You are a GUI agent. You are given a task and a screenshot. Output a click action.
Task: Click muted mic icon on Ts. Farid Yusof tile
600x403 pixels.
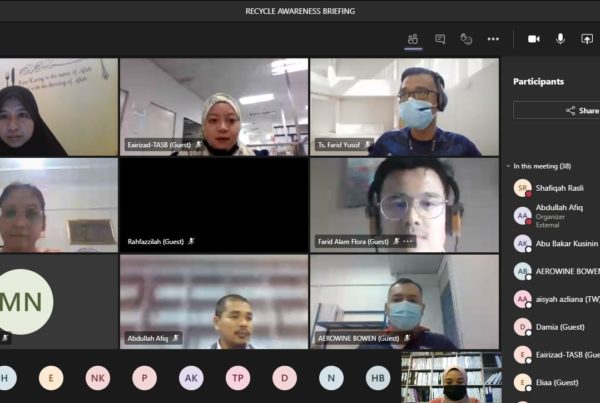point(367,144)
